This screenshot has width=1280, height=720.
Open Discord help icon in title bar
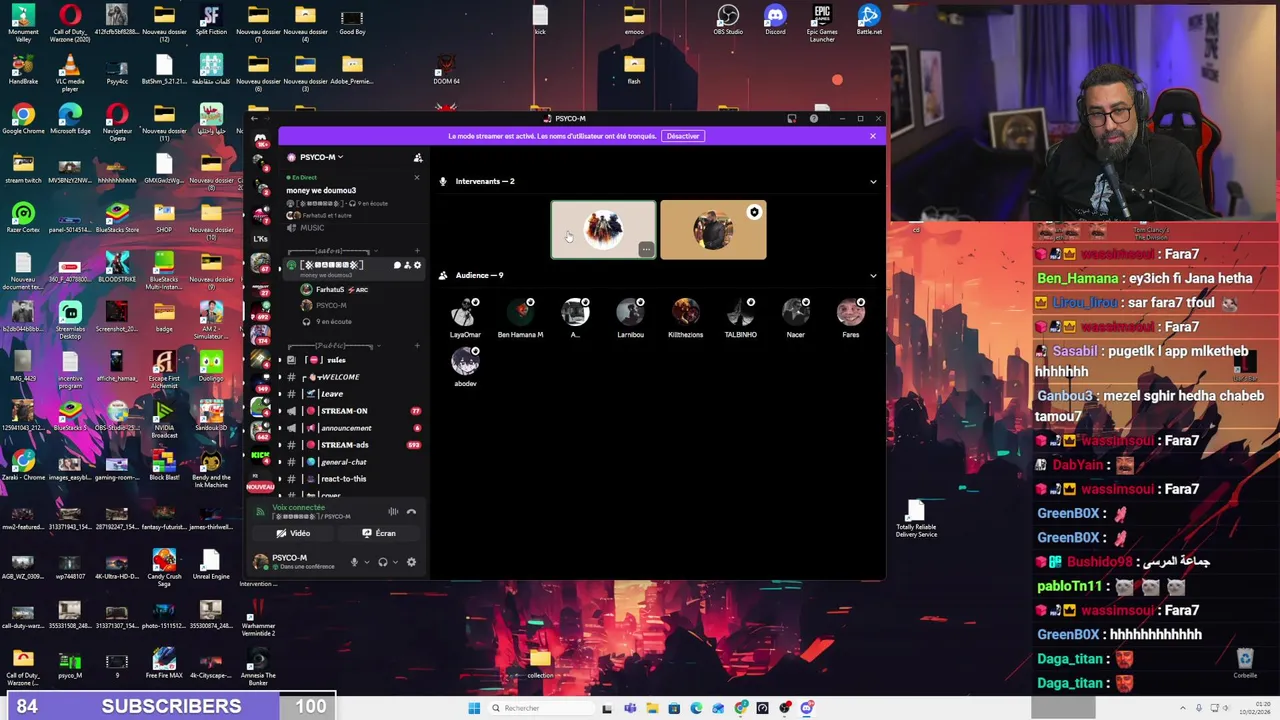pos(813,119)
